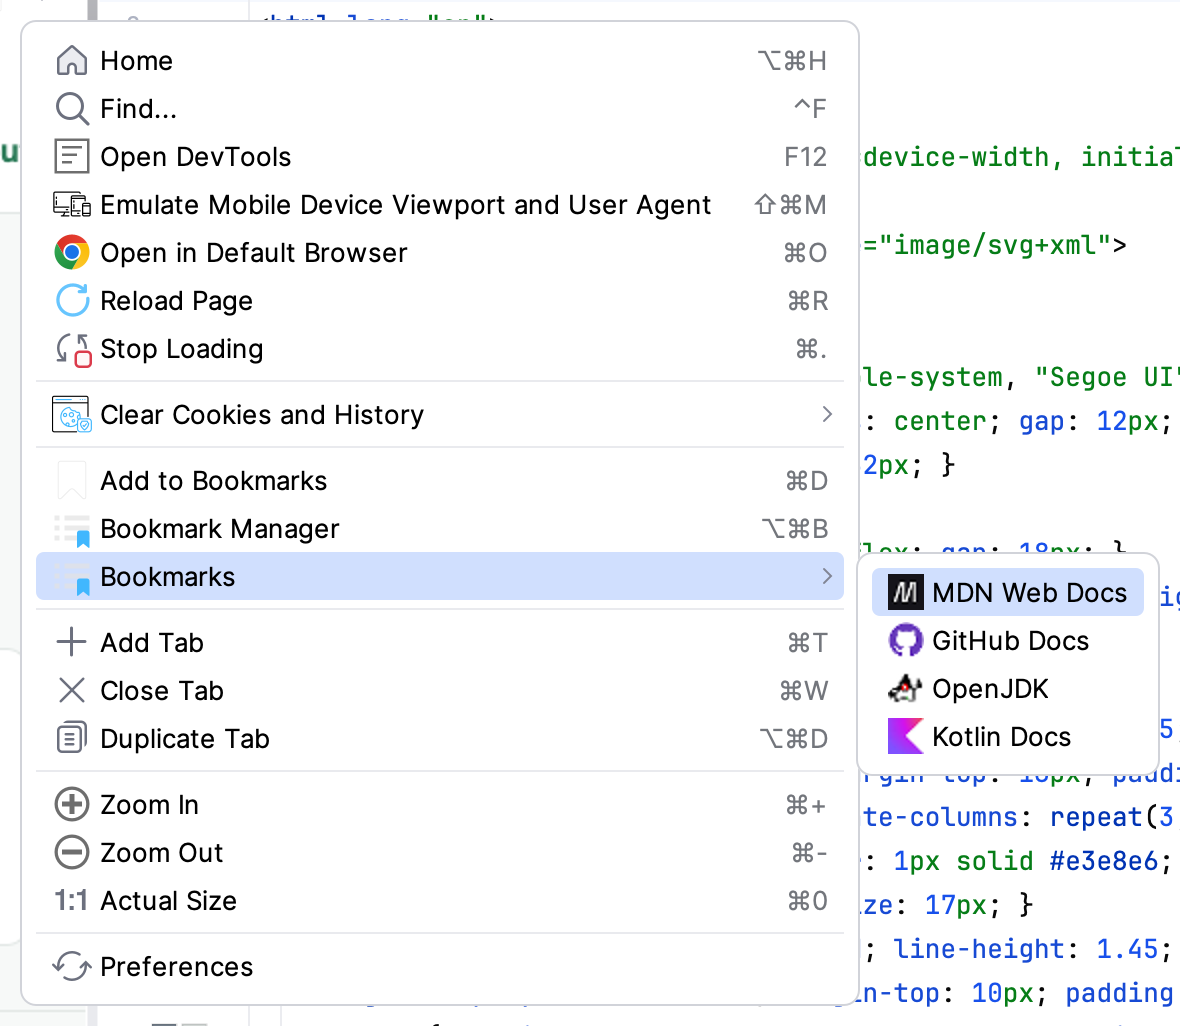
Task: Click the Actual Size 1:1 icon
Action: 71,901
